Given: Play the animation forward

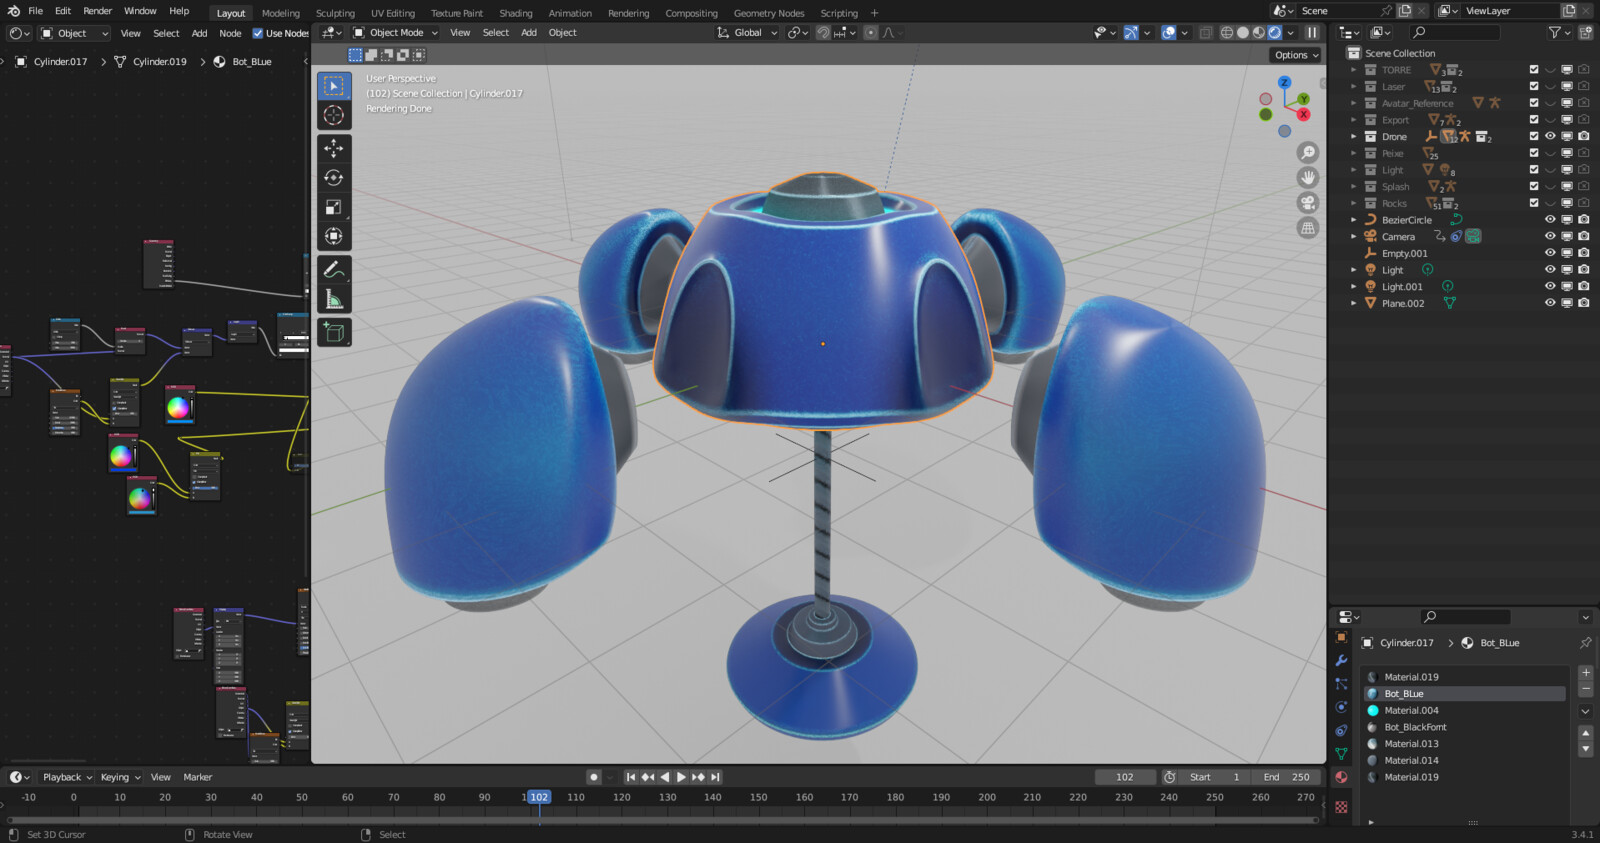Looking at the screenshot, I should pos(681,777).
